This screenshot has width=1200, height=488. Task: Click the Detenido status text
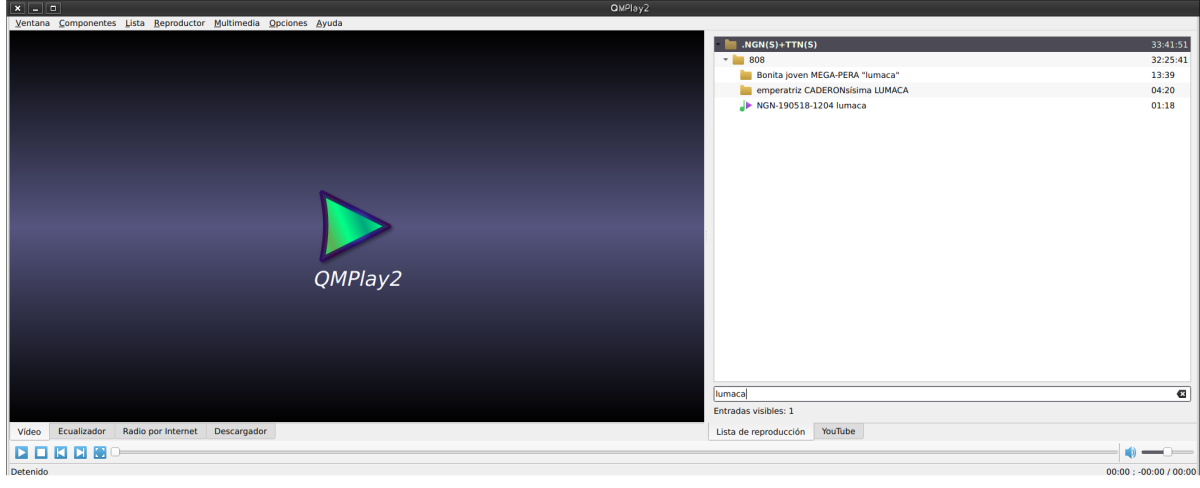[x=29, y=472]
